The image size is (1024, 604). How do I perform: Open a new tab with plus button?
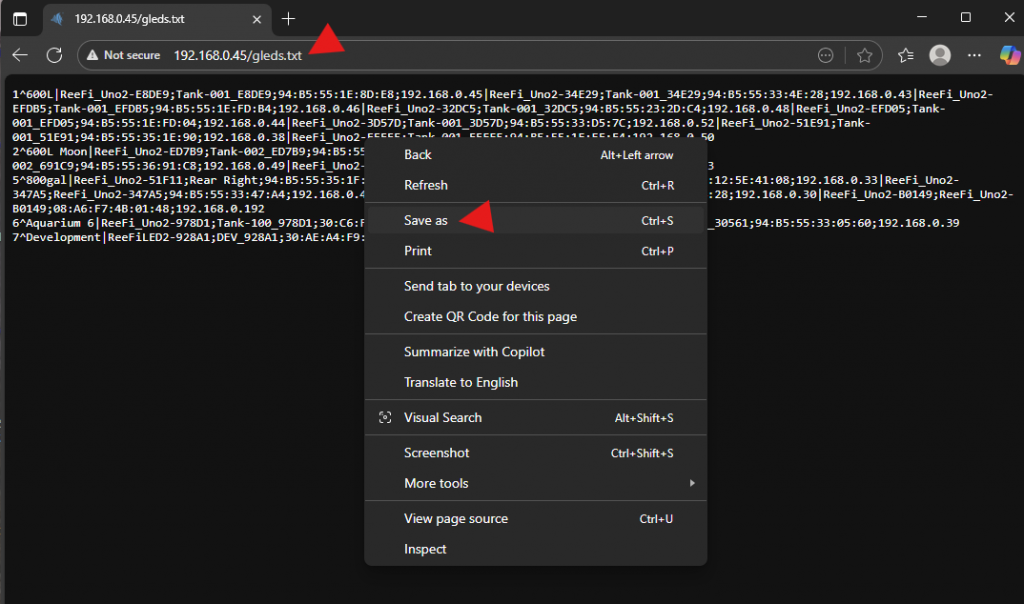tap(289, 19)
